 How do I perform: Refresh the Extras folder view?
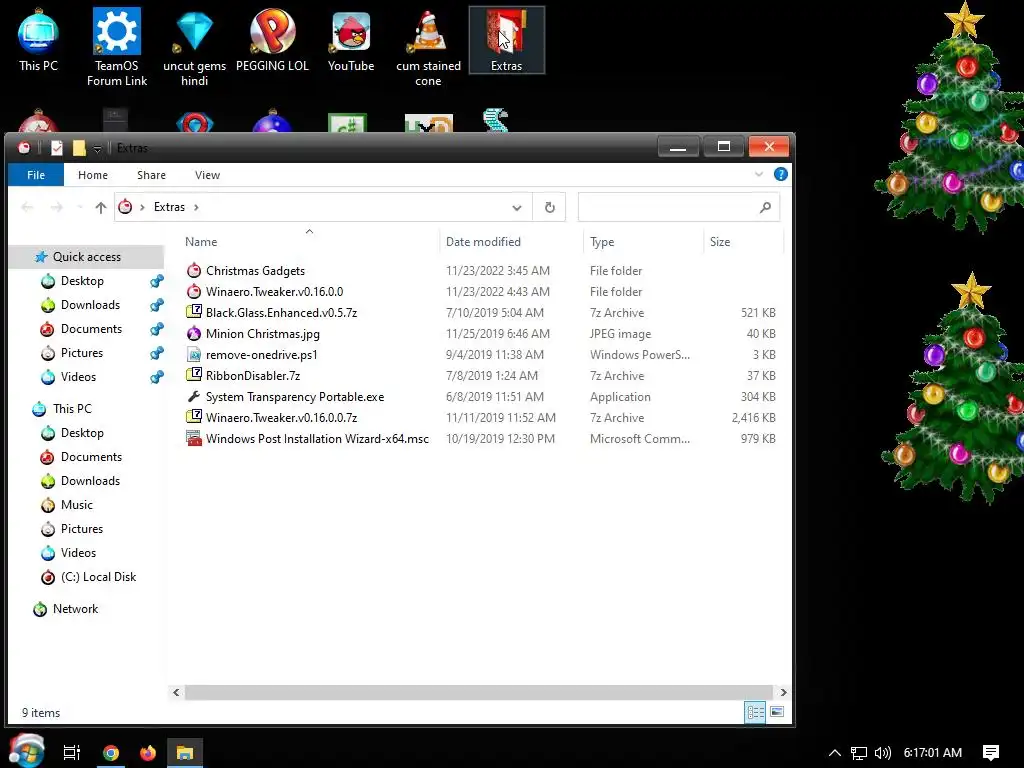point(550,207)
